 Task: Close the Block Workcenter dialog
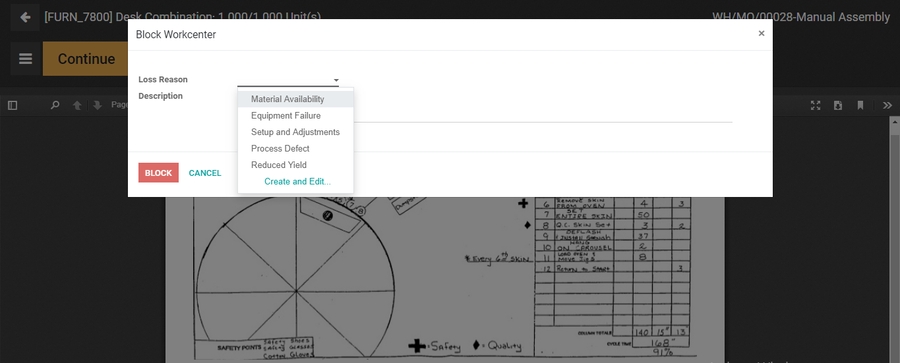point(761,34)
